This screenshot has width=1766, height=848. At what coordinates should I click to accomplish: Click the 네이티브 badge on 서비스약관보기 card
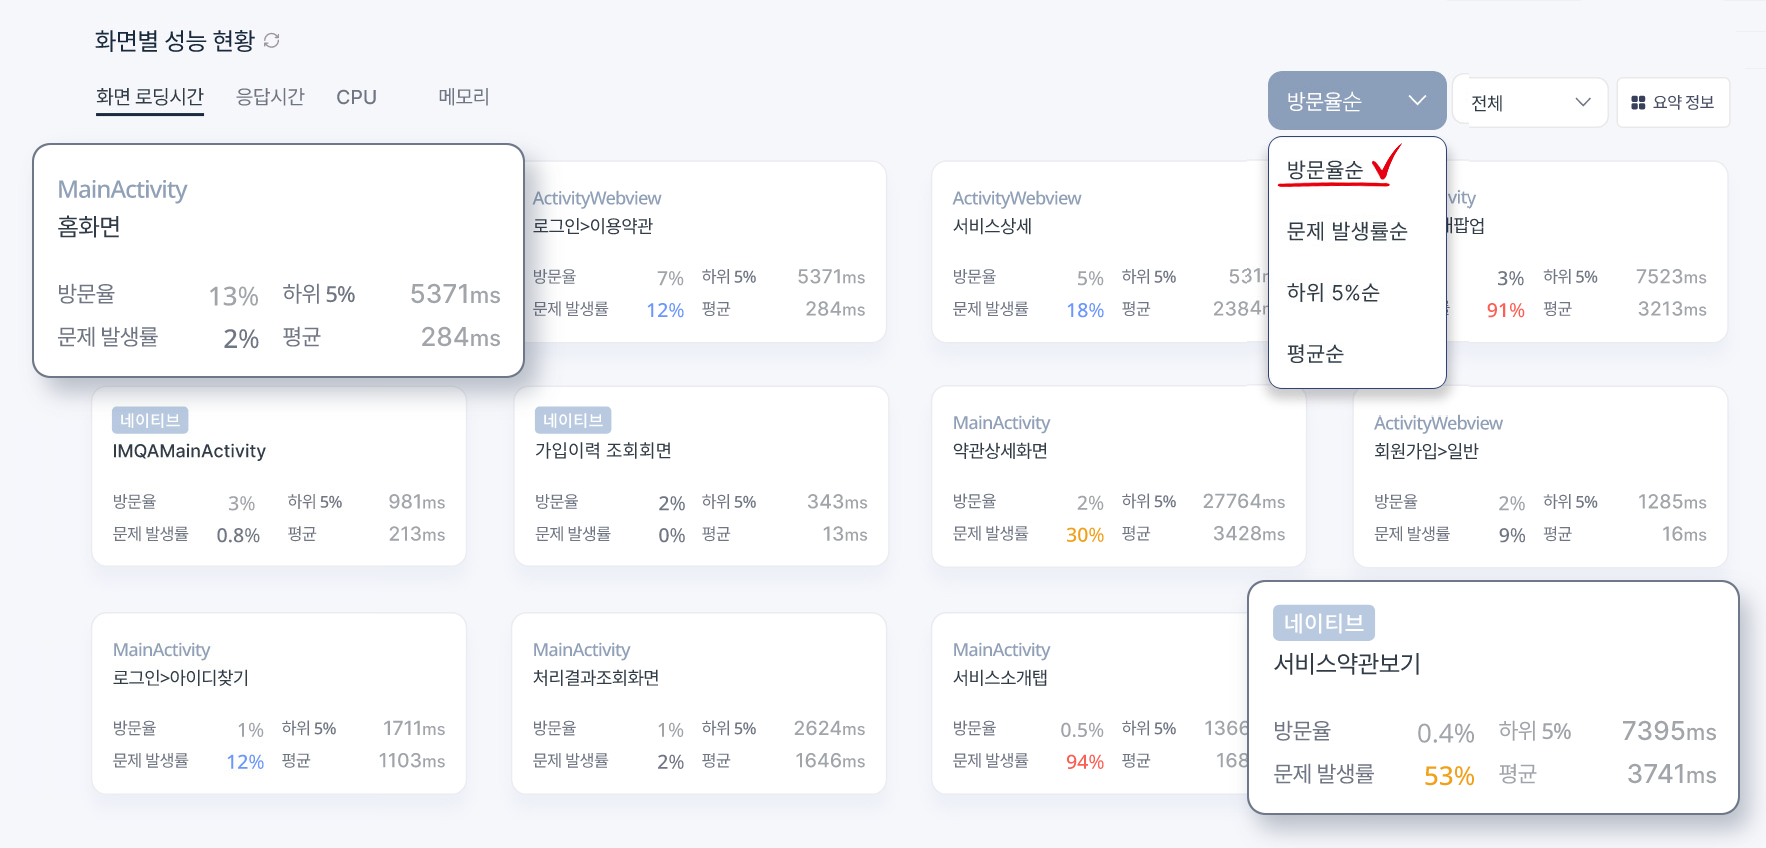point(1323,623)
